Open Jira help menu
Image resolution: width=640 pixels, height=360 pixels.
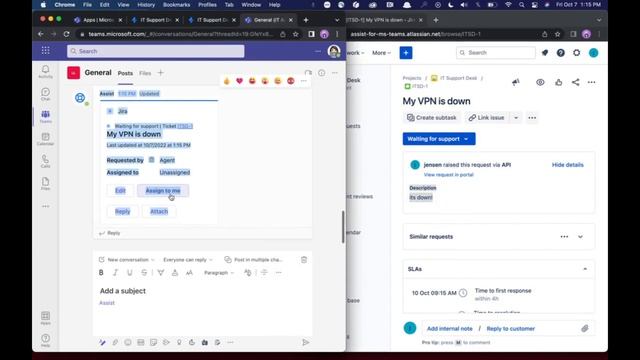pos(560,53)
